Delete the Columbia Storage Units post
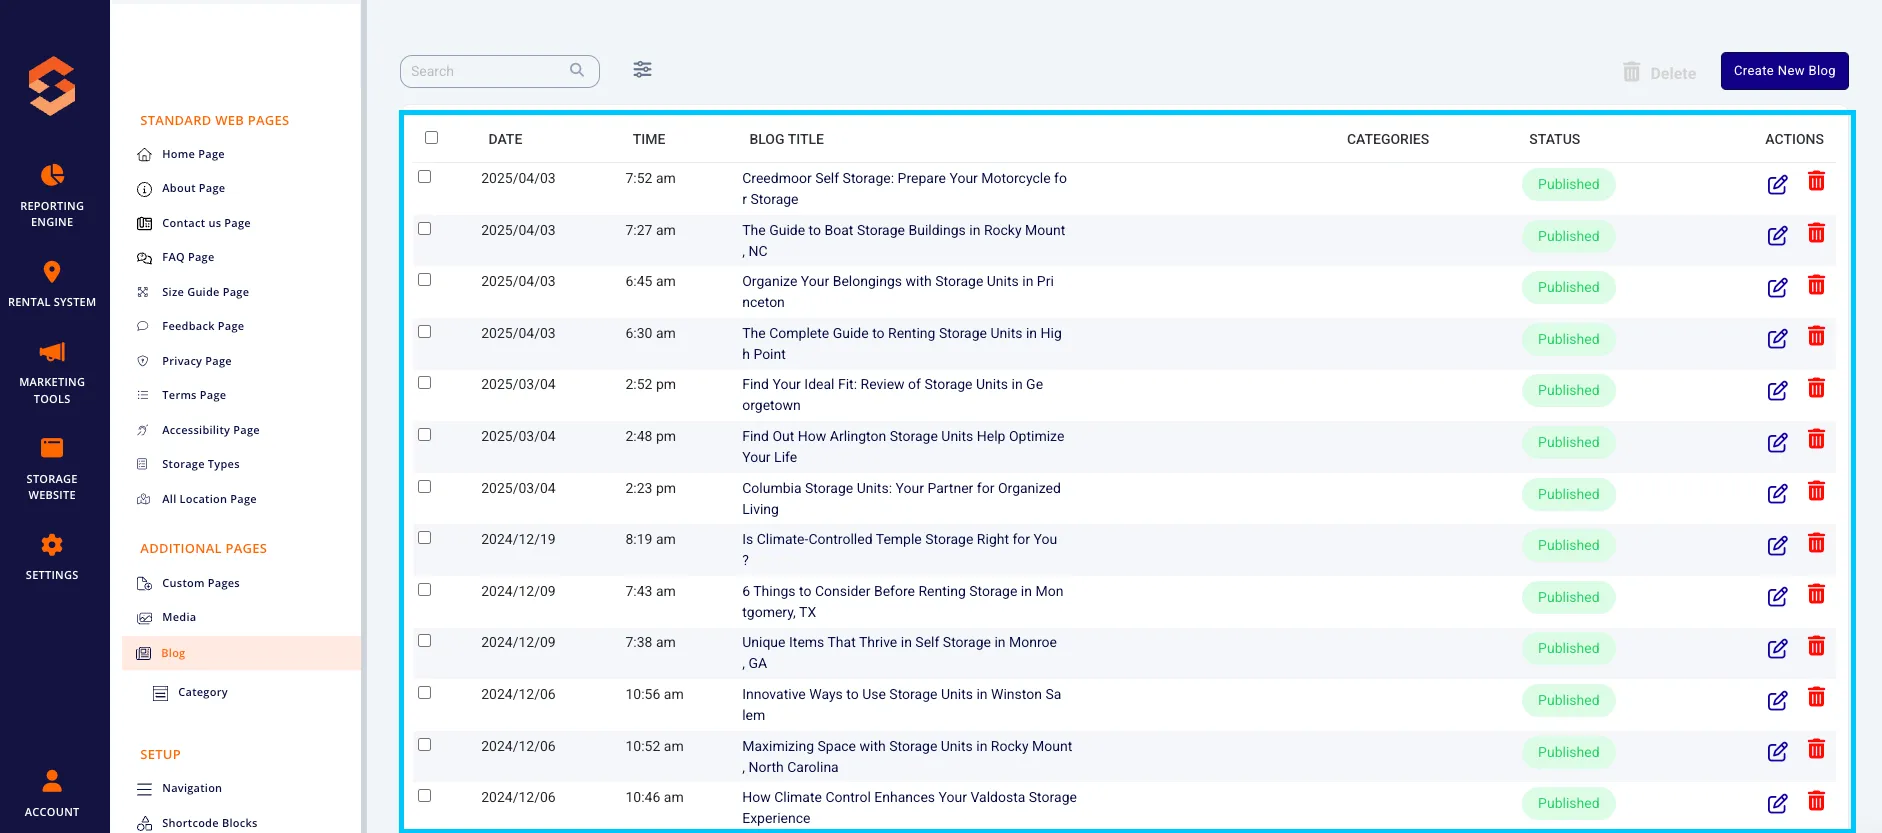 [1816, 491]
